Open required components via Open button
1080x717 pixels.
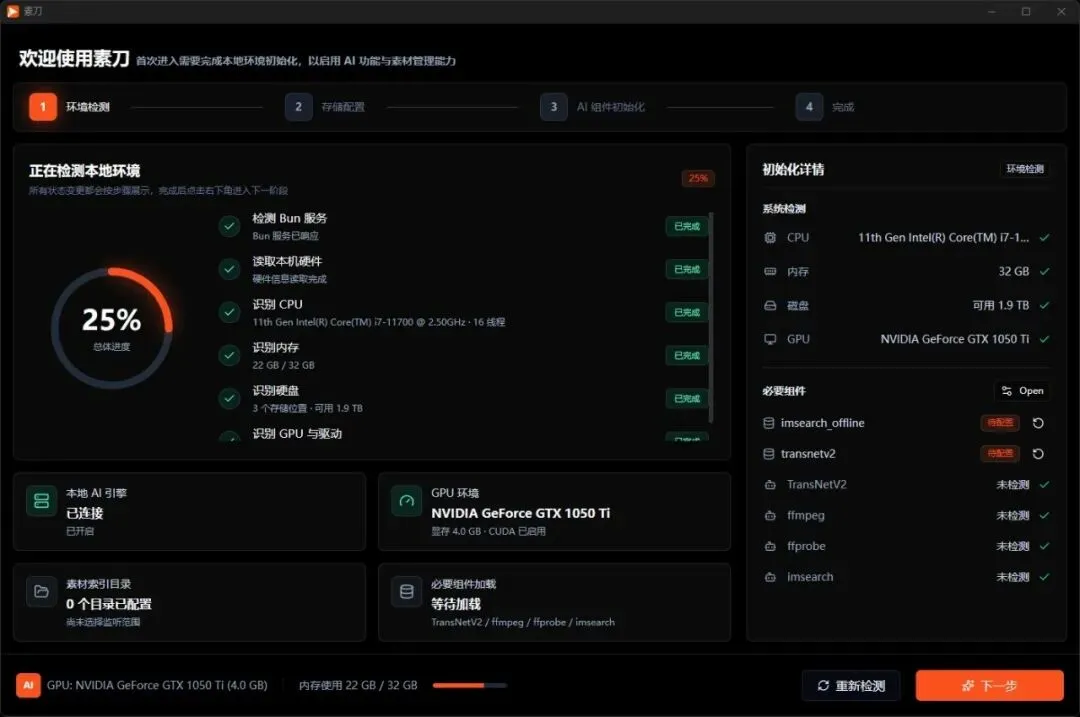point(1022,391)
